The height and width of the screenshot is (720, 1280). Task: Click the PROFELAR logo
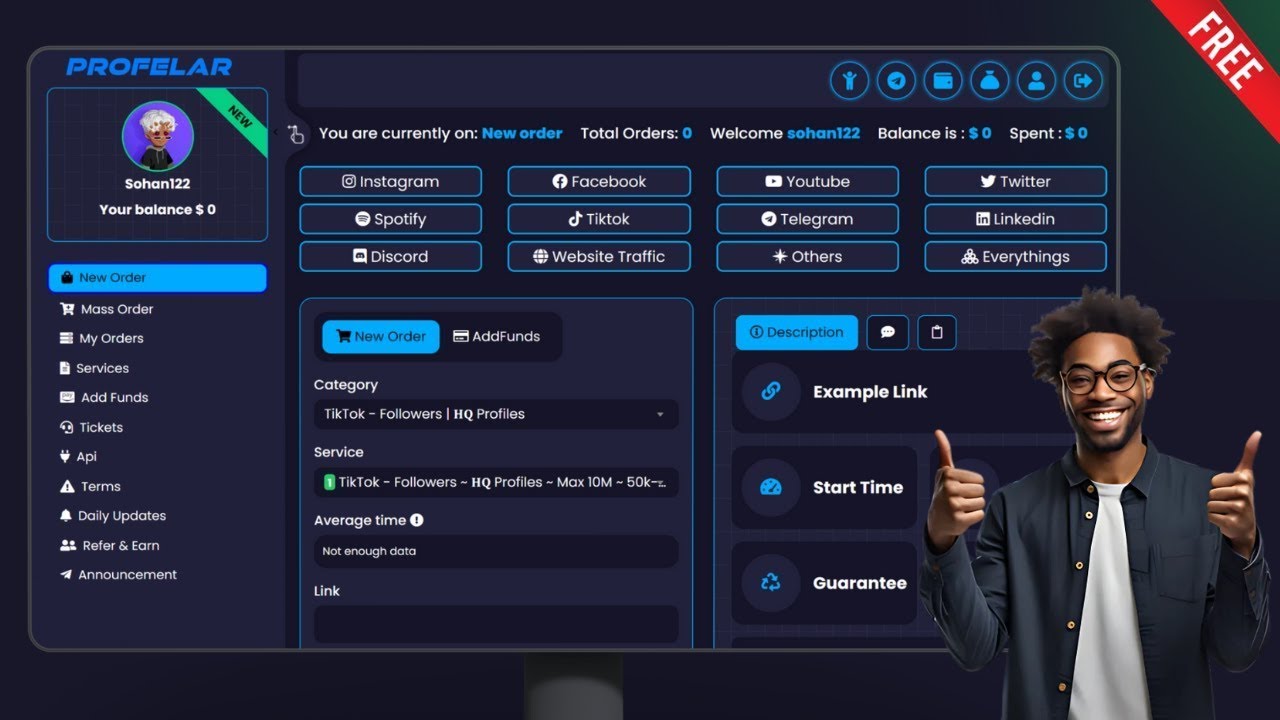tap(149, 67)
